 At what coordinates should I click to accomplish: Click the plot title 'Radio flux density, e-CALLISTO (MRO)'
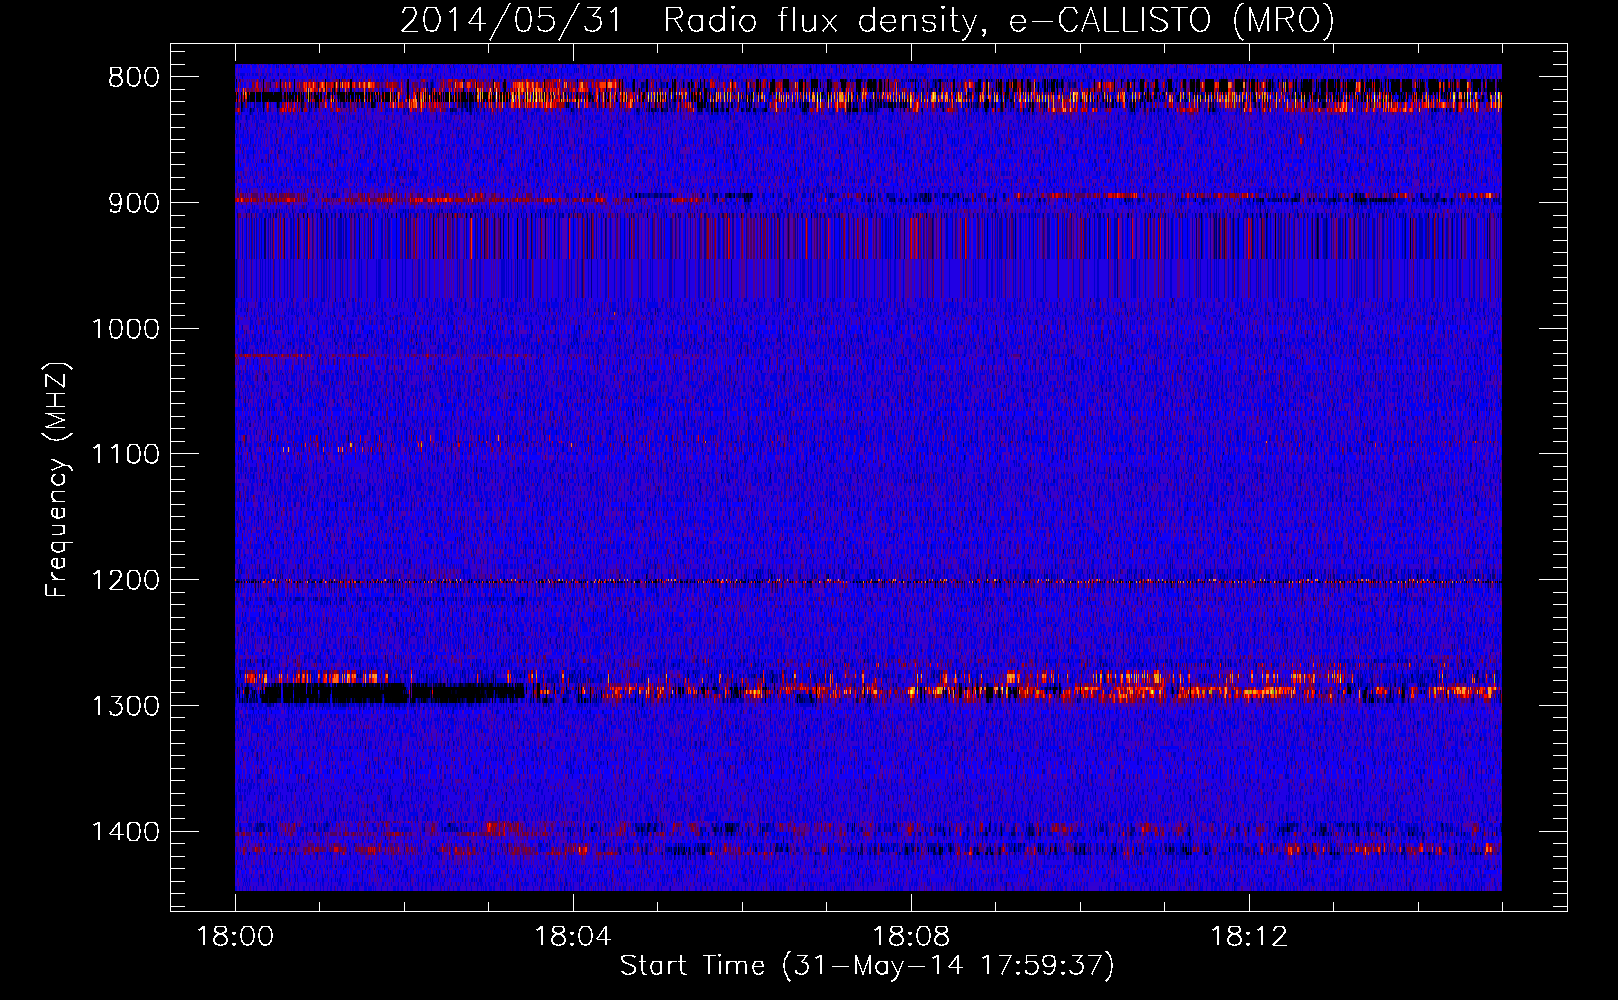coord(999,21)
